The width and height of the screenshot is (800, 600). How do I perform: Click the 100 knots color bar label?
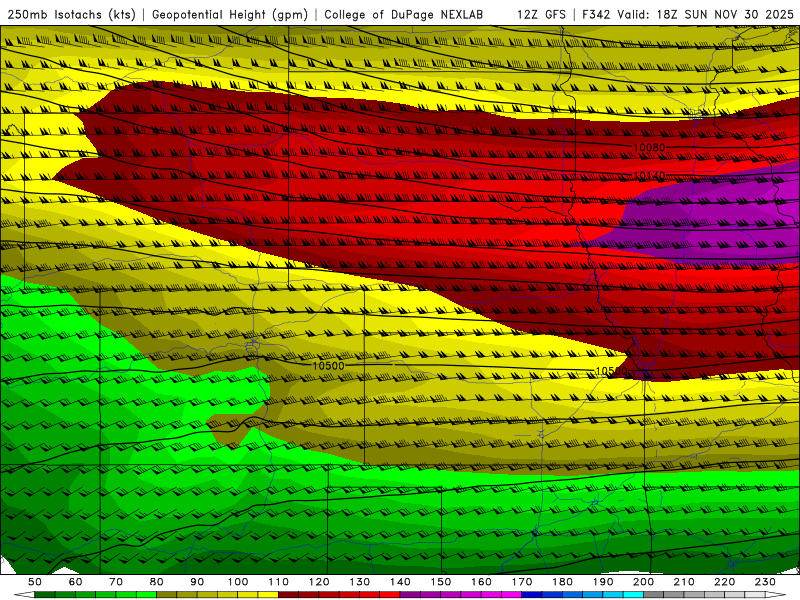coord(238,582)
